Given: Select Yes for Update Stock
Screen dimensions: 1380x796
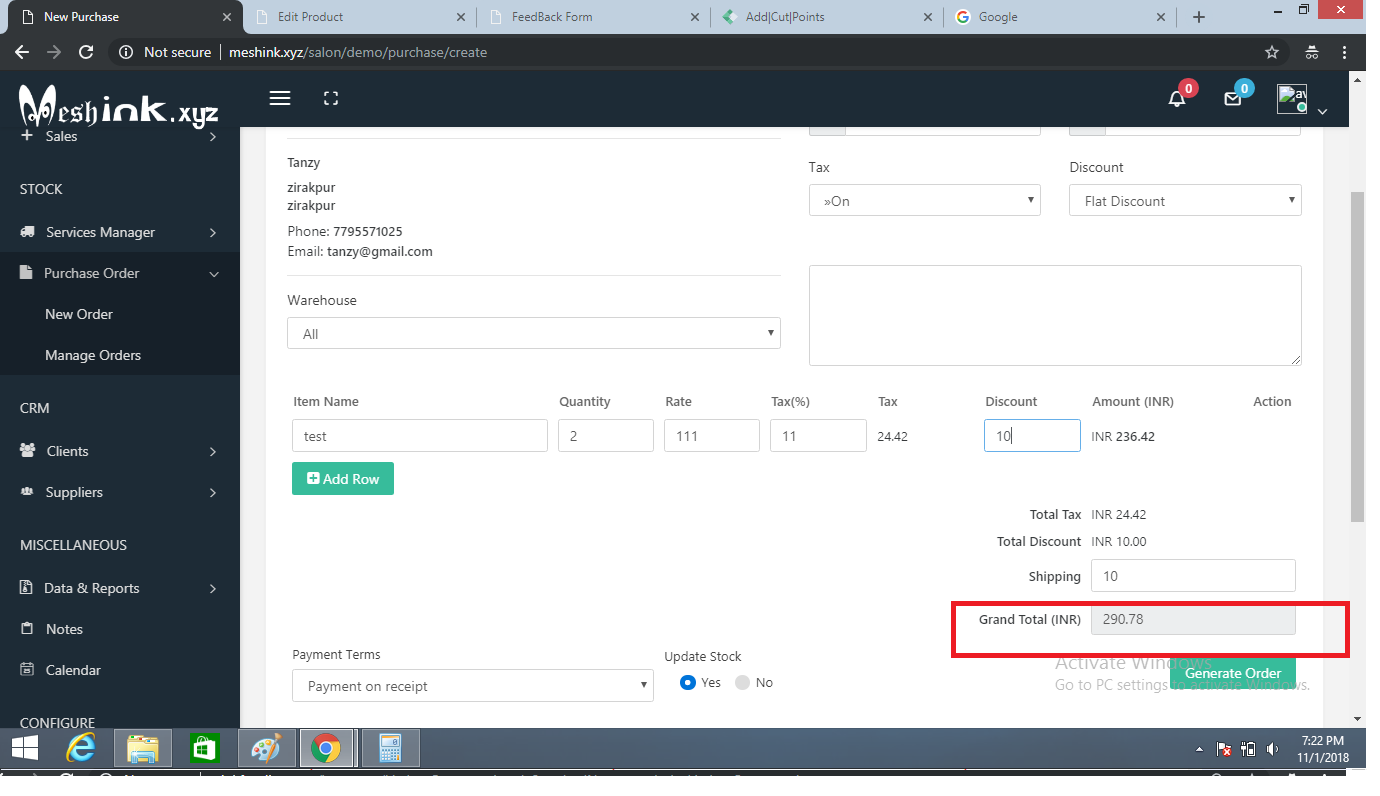Looking at the screenshot, I should point(688,682).
